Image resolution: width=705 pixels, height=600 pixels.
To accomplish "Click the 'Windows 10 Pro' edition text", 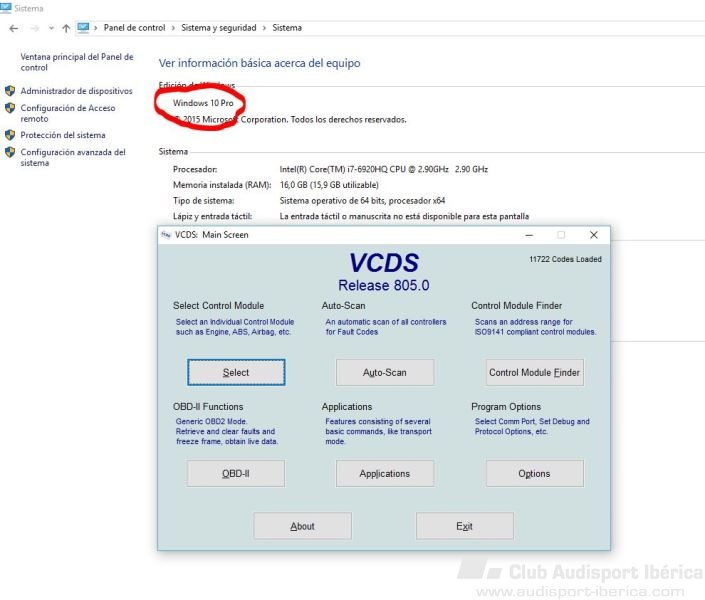I will coord(203,103).
